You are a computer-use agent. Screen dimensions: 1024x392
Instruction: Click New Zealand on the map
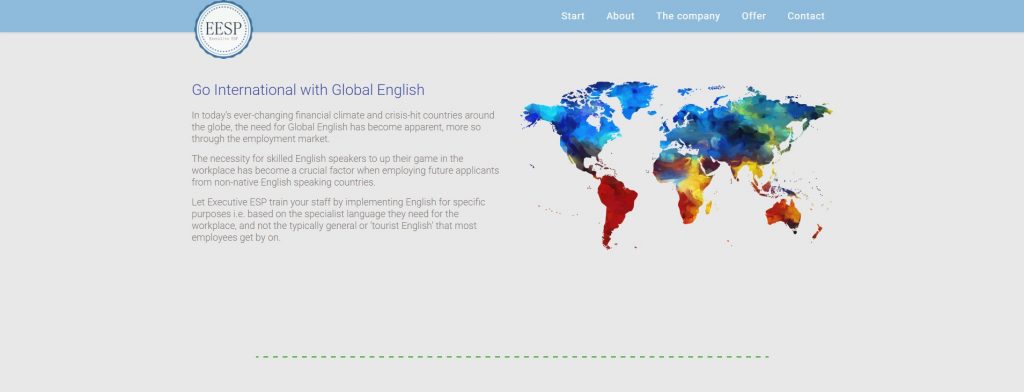tap(817, 231)
